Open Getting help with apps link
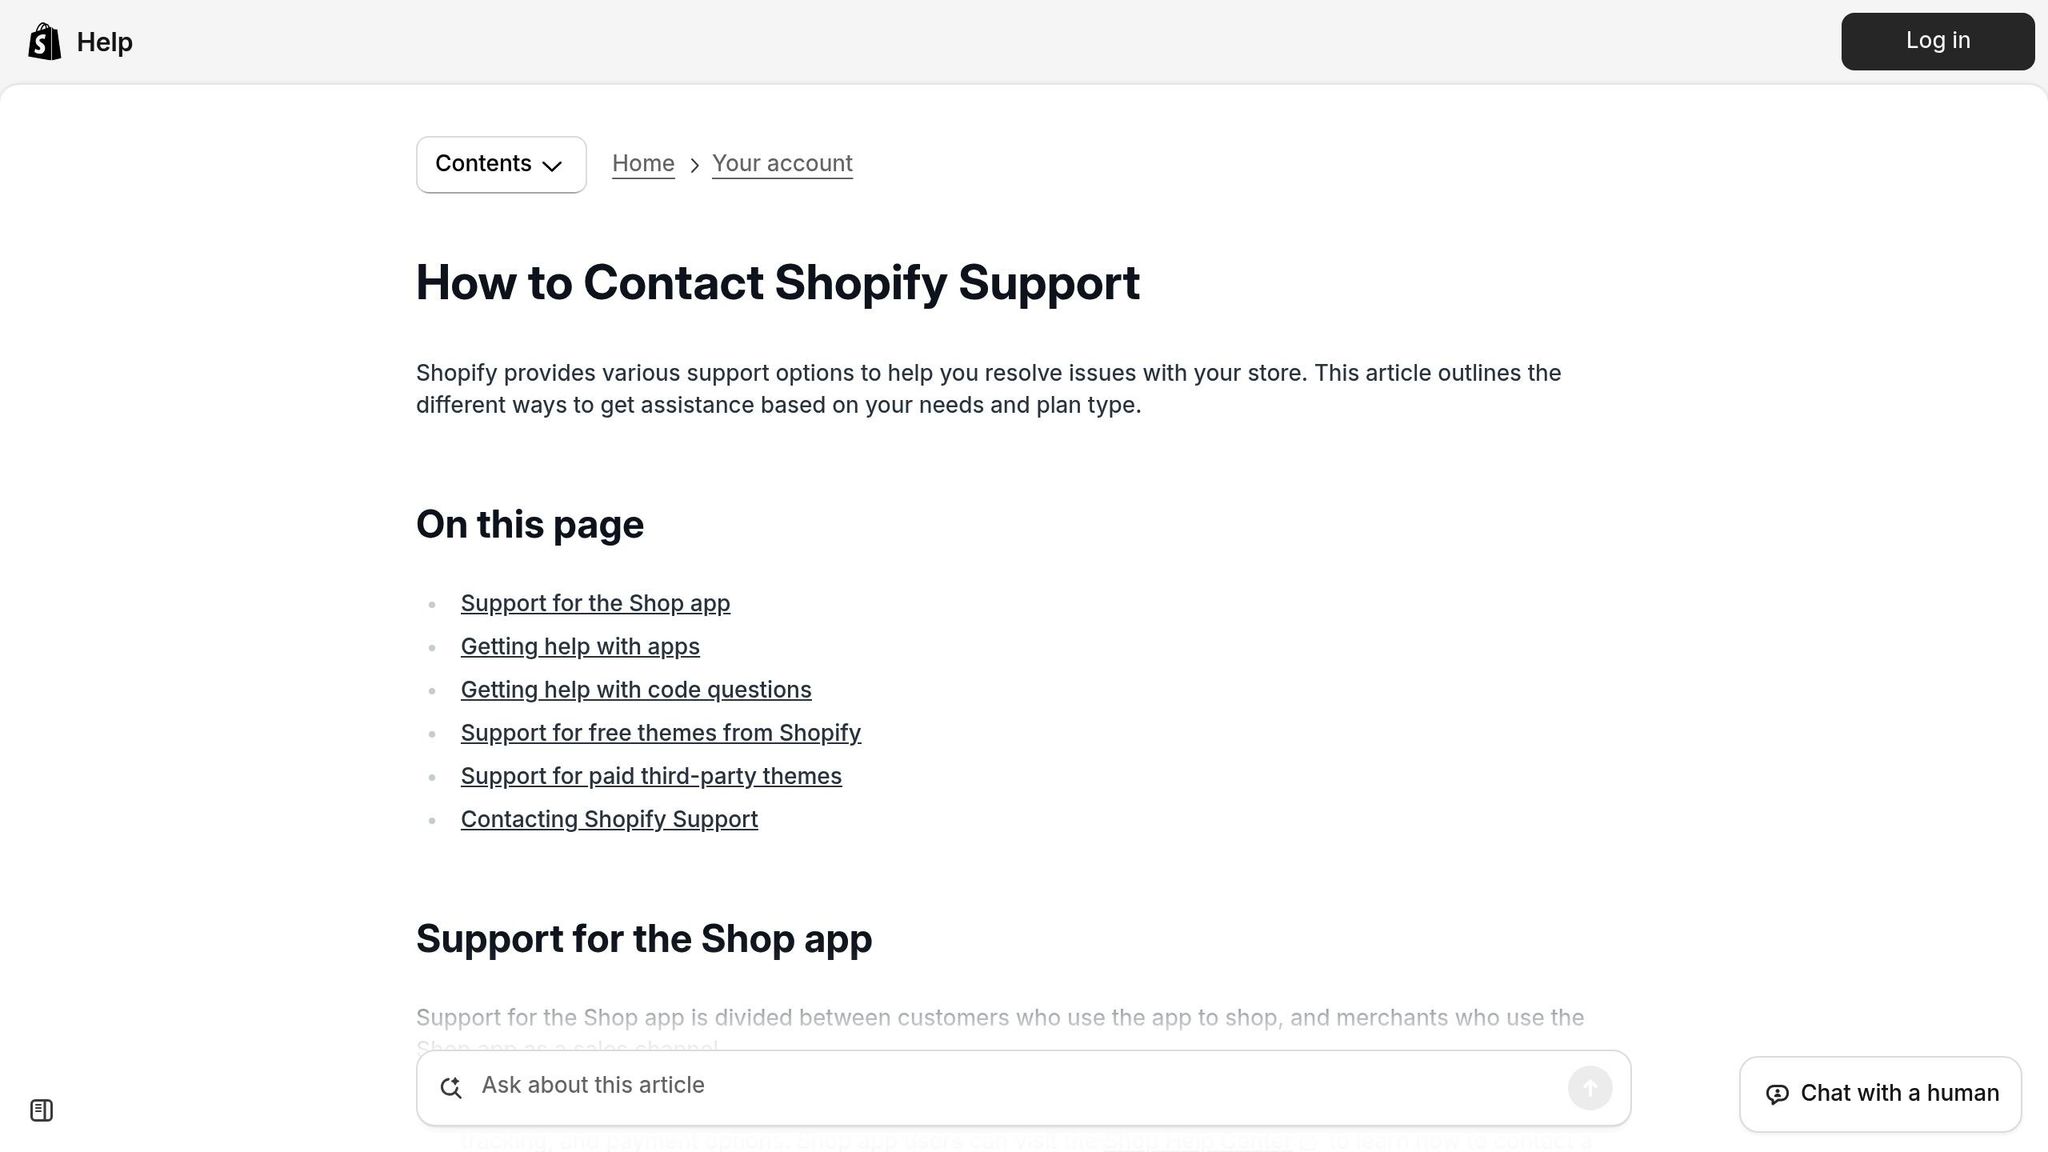Image resolution: width=2048 pixels, height=1152 pixels. click(580, 646)
